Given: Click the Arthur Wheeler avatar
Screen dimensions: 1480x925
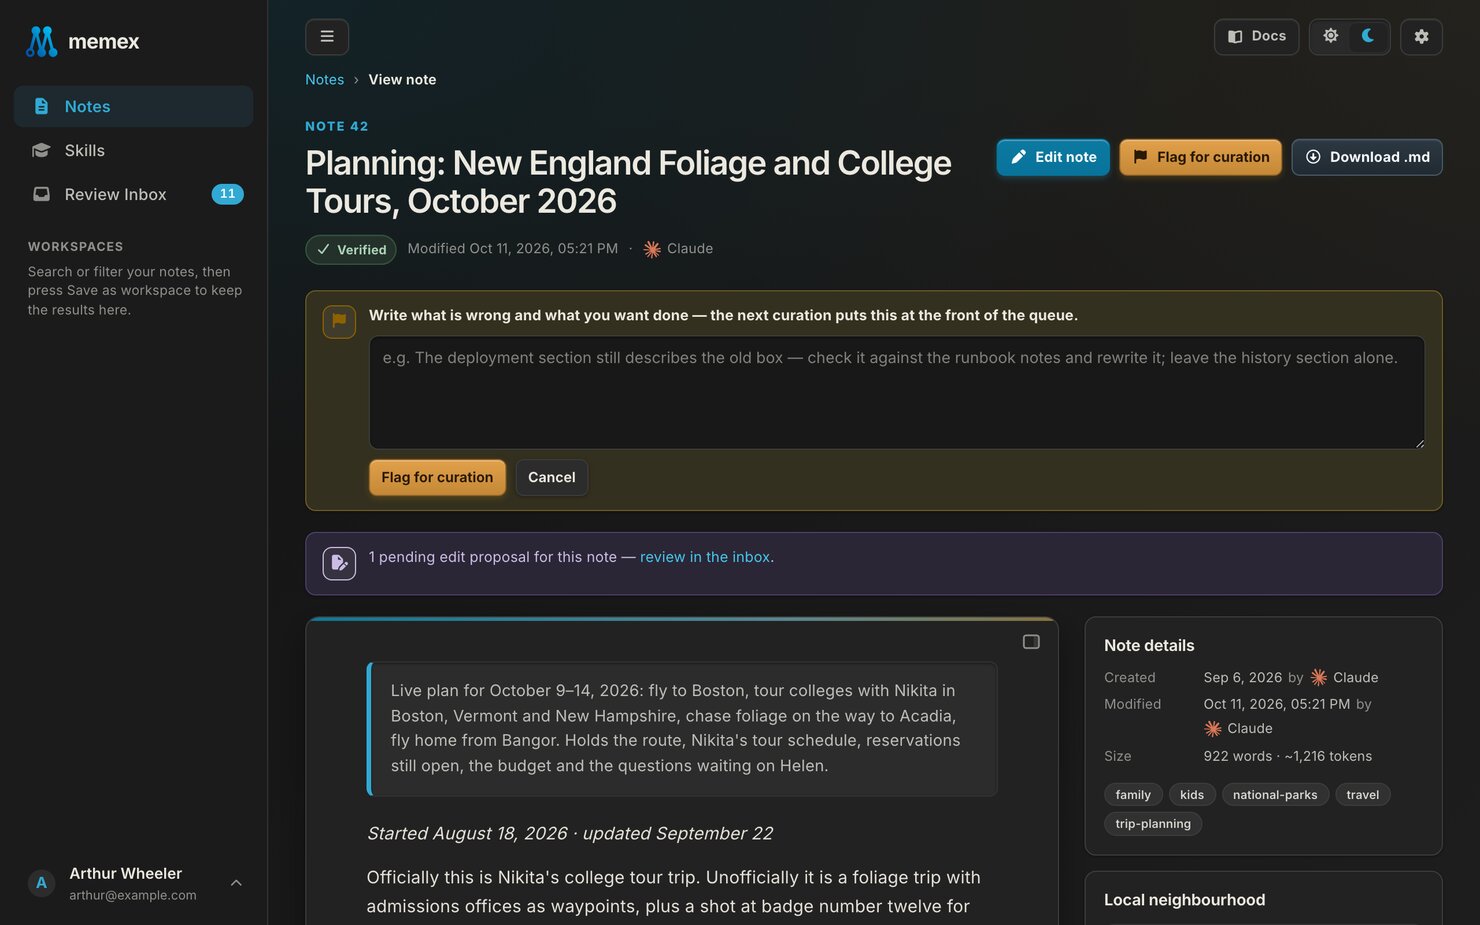Looking at the screenshot, I should [41, 883].
